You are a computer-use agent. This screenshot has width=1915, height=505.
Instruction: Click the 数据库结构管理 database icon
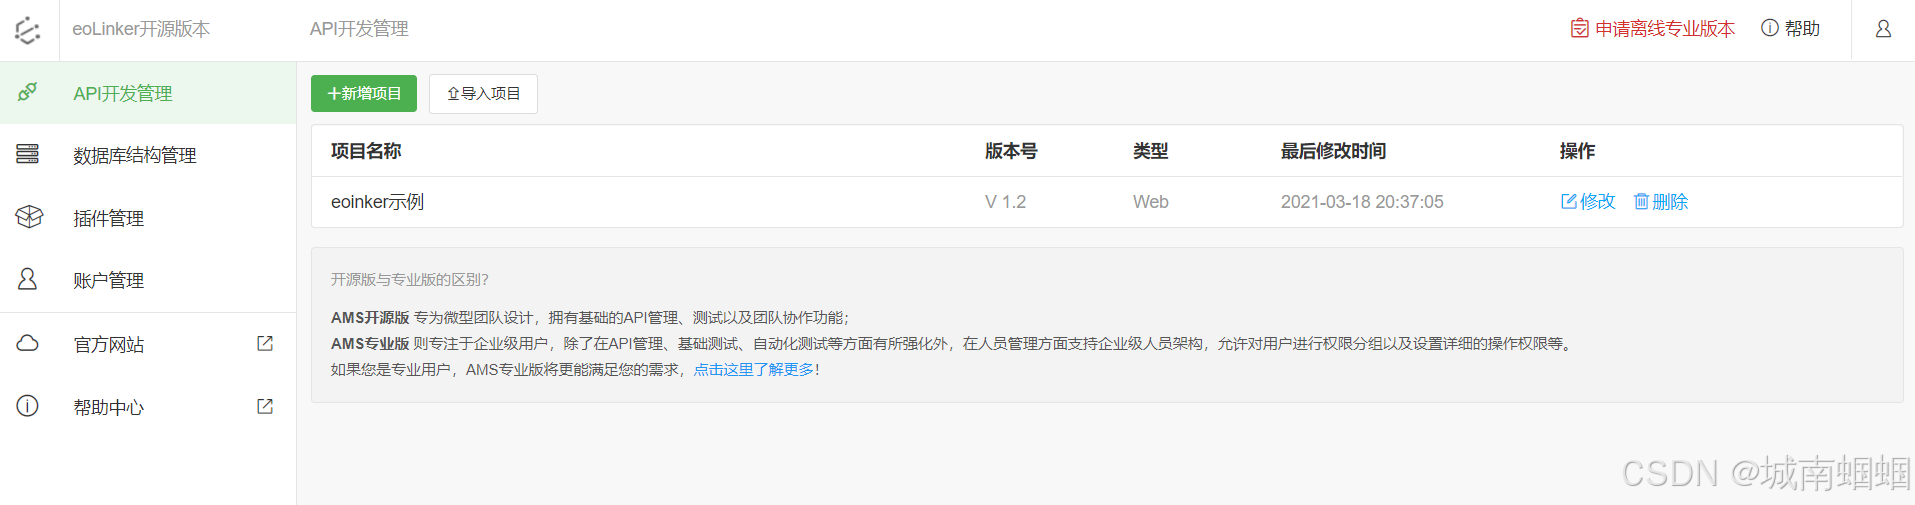coord(28,154)
